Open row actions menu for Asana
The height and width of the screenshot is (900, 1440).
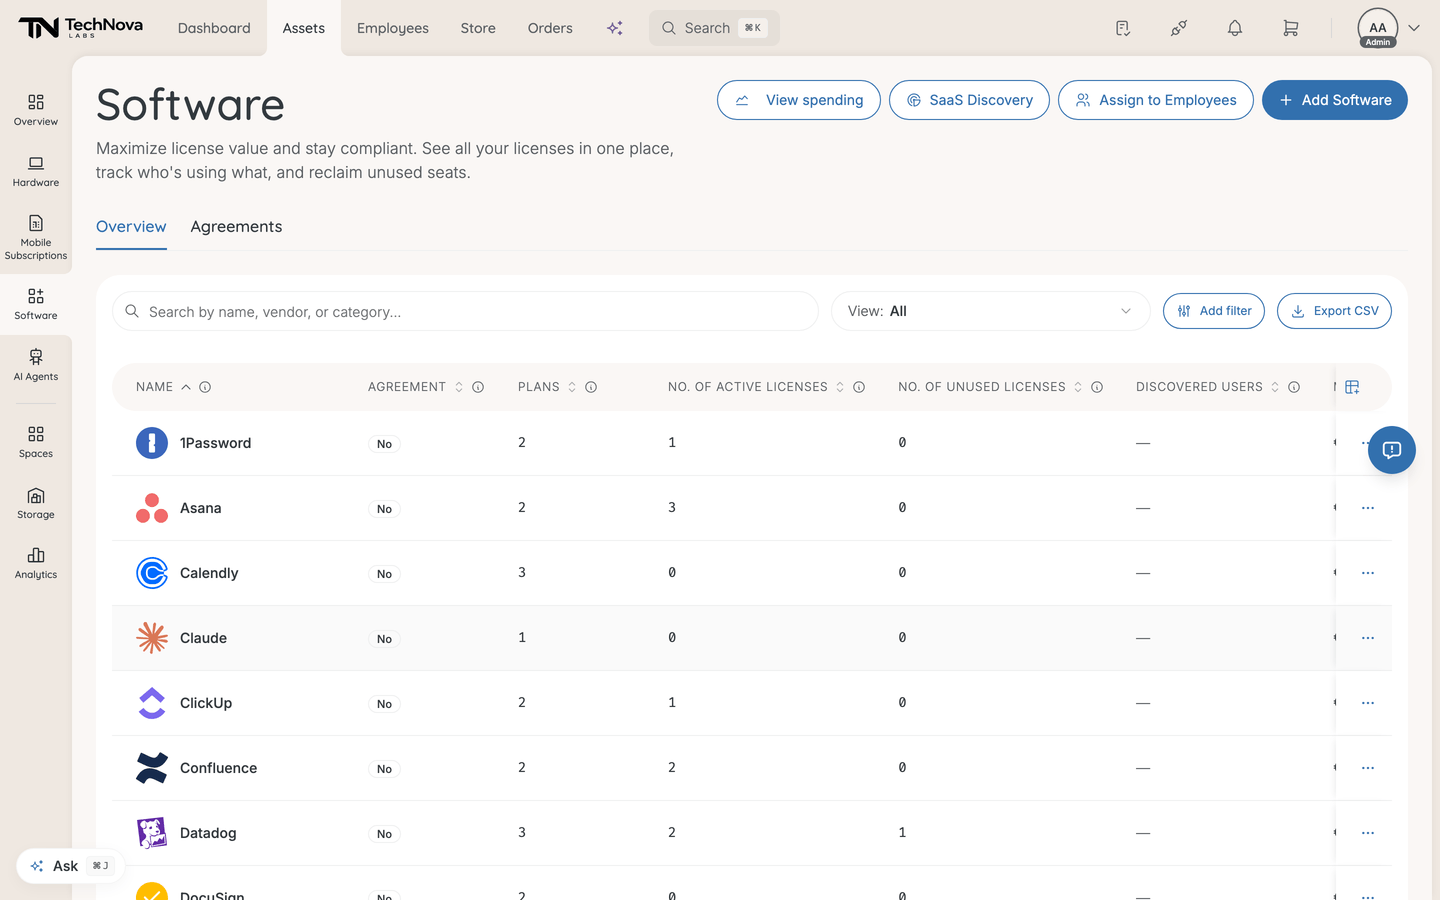1368,508
